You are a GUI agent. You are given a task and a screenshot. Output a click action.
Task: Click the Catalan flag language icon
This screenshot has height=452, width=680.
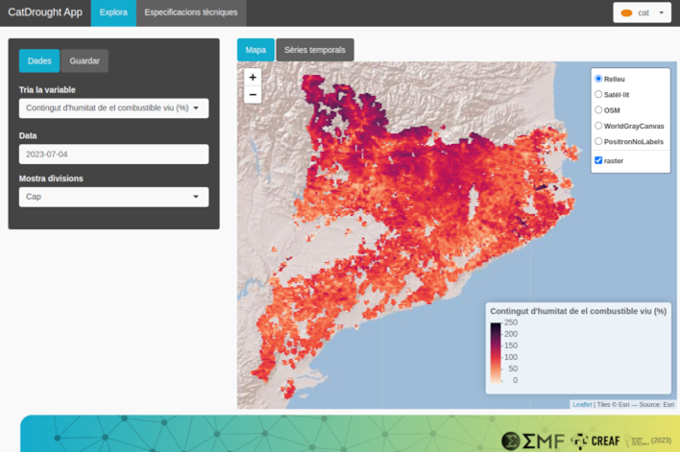627,13
